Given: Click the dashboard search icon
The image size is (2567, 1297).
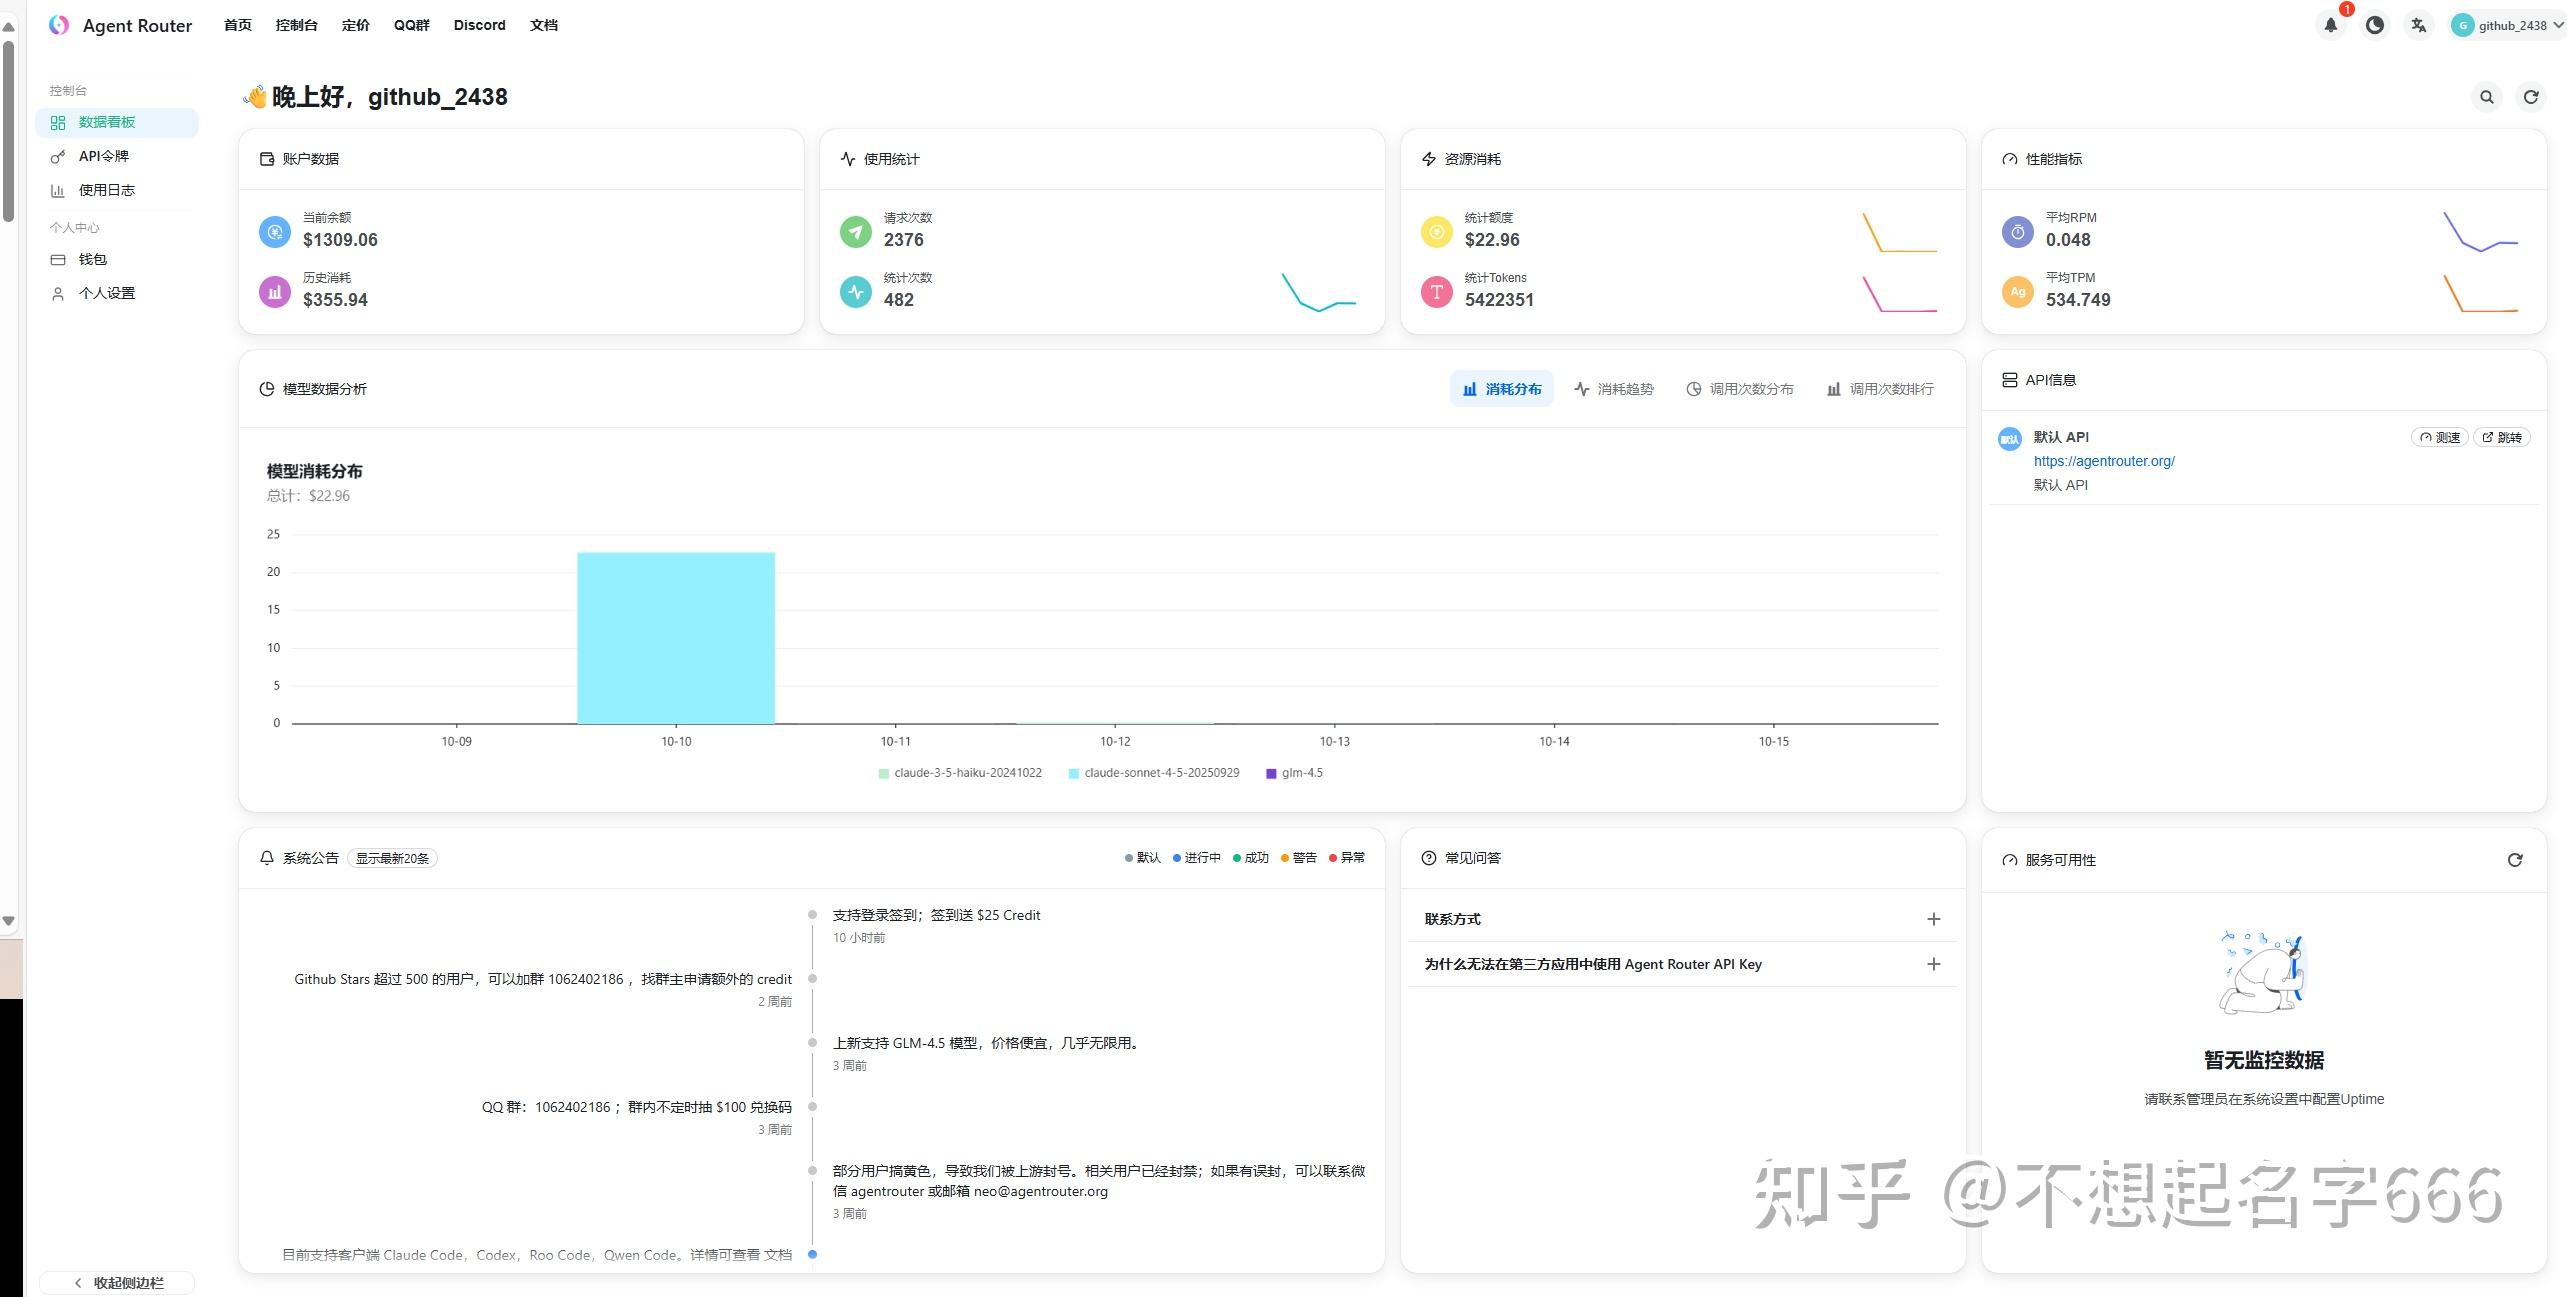Looking at the screenshot, I should [x=2486, y=97].
